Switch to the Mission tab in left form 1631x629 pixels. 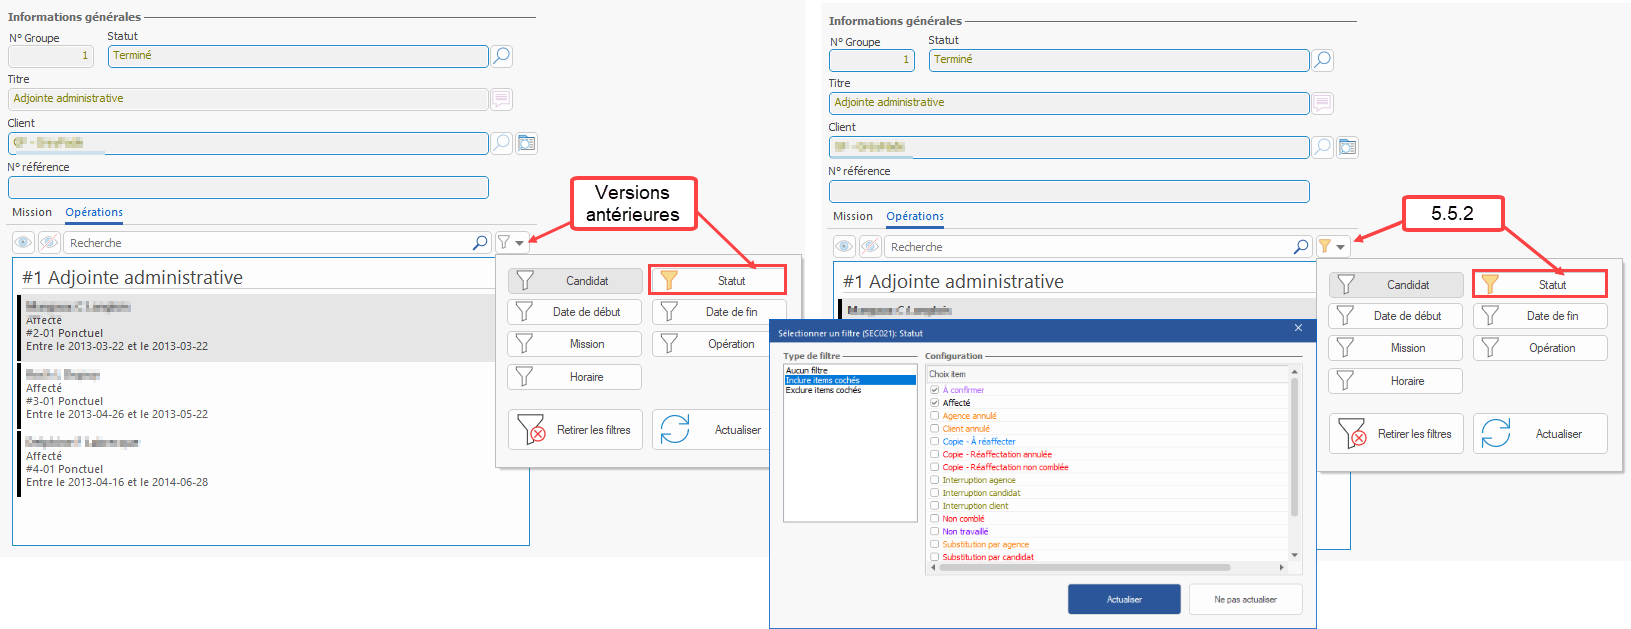coord(32,212)
